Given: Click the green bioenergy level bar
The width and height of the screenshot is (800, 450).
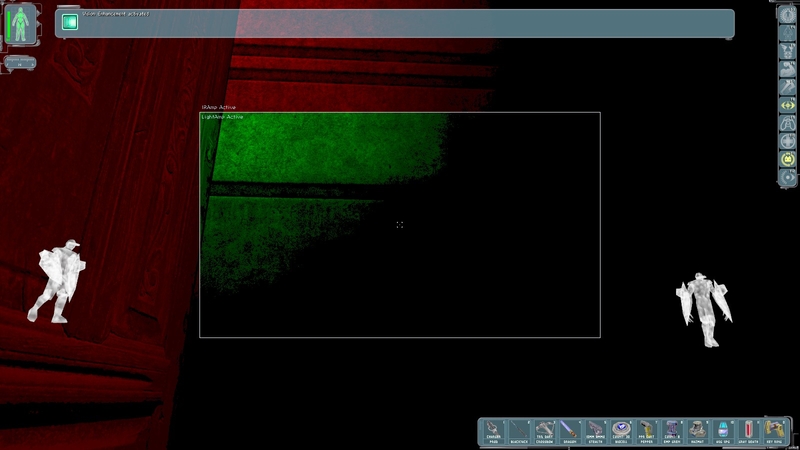Looking at the screenshot, I should (x=9, y=26).
